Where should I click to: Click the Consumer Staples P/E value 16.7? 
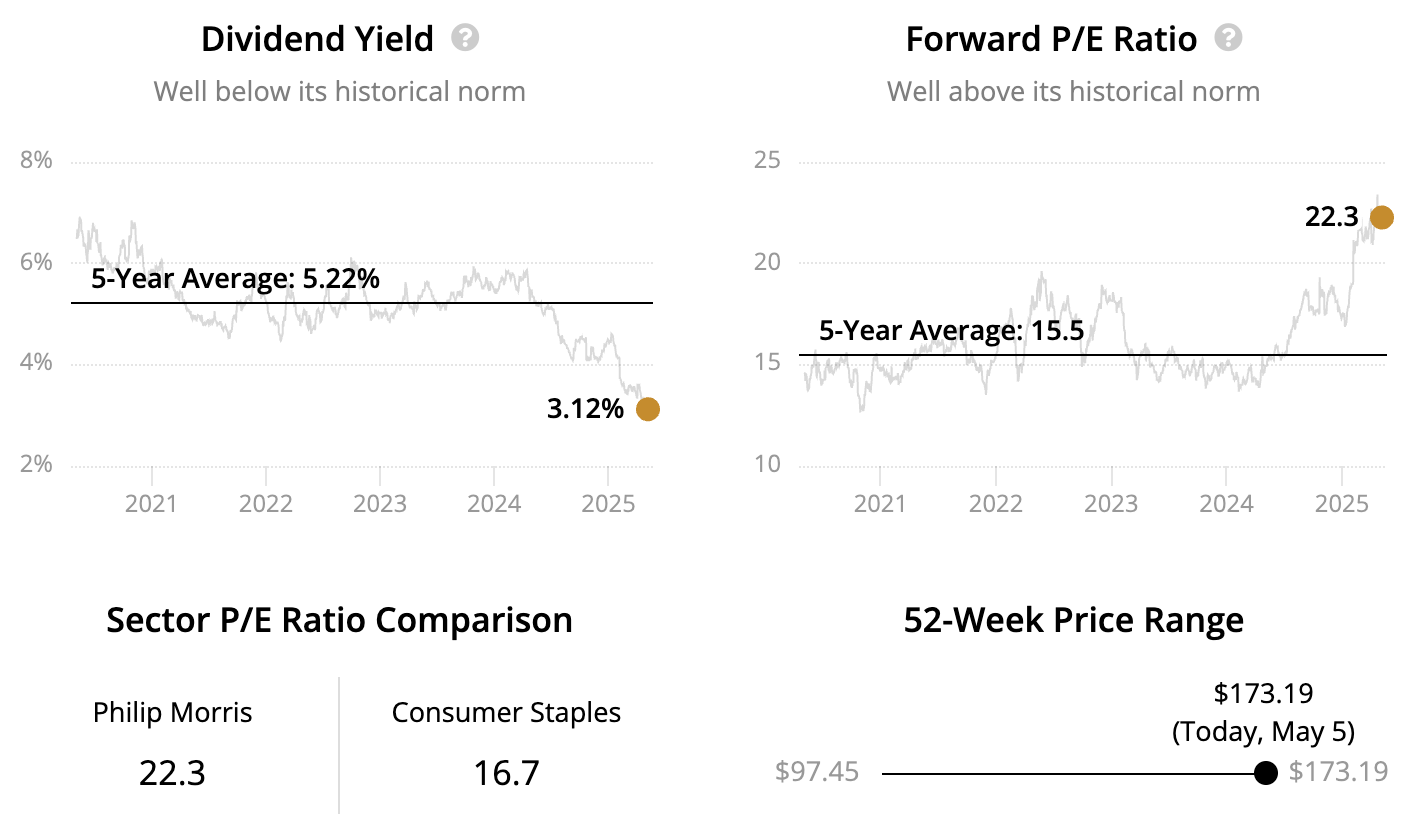click(x=506, y=772)
